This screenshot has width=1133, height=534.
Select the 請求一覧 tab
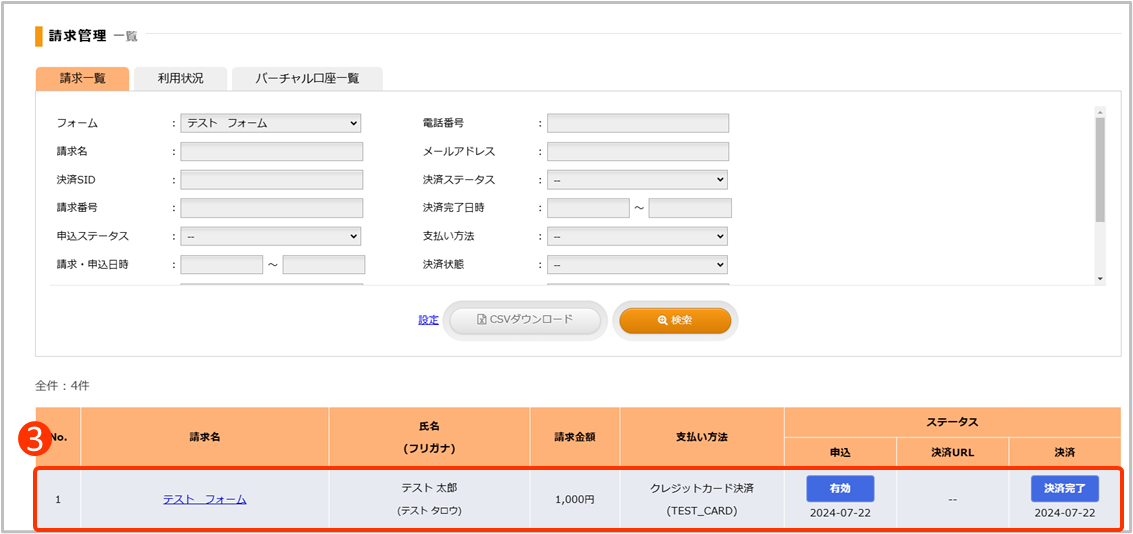[x=82, y=79]
